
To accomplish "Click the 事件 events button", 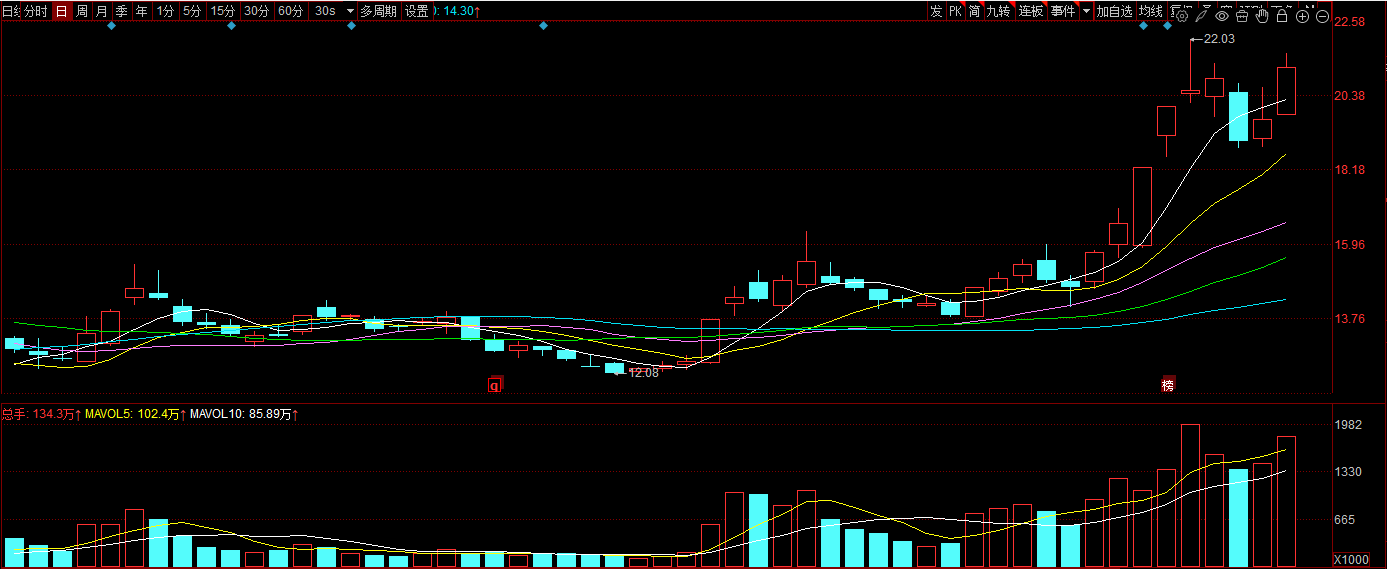I will coord(1063,11).
